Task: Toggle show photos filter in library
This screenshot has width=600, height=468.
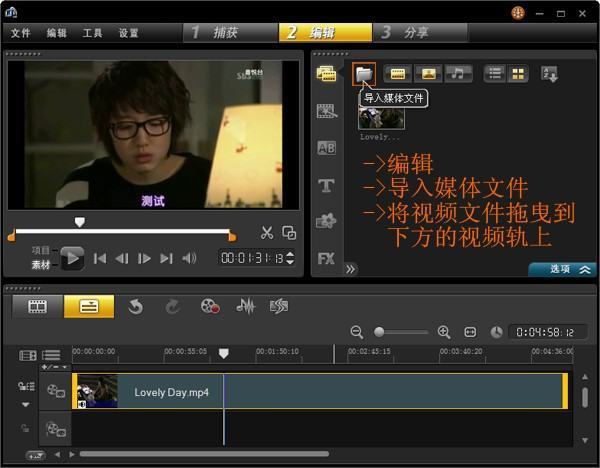Action: pos(429,73)
